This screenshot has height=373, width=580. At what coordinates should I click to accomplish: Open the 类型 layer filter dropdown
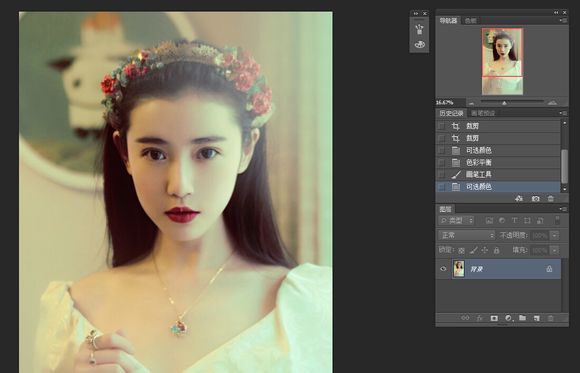(x=456, y=221)
